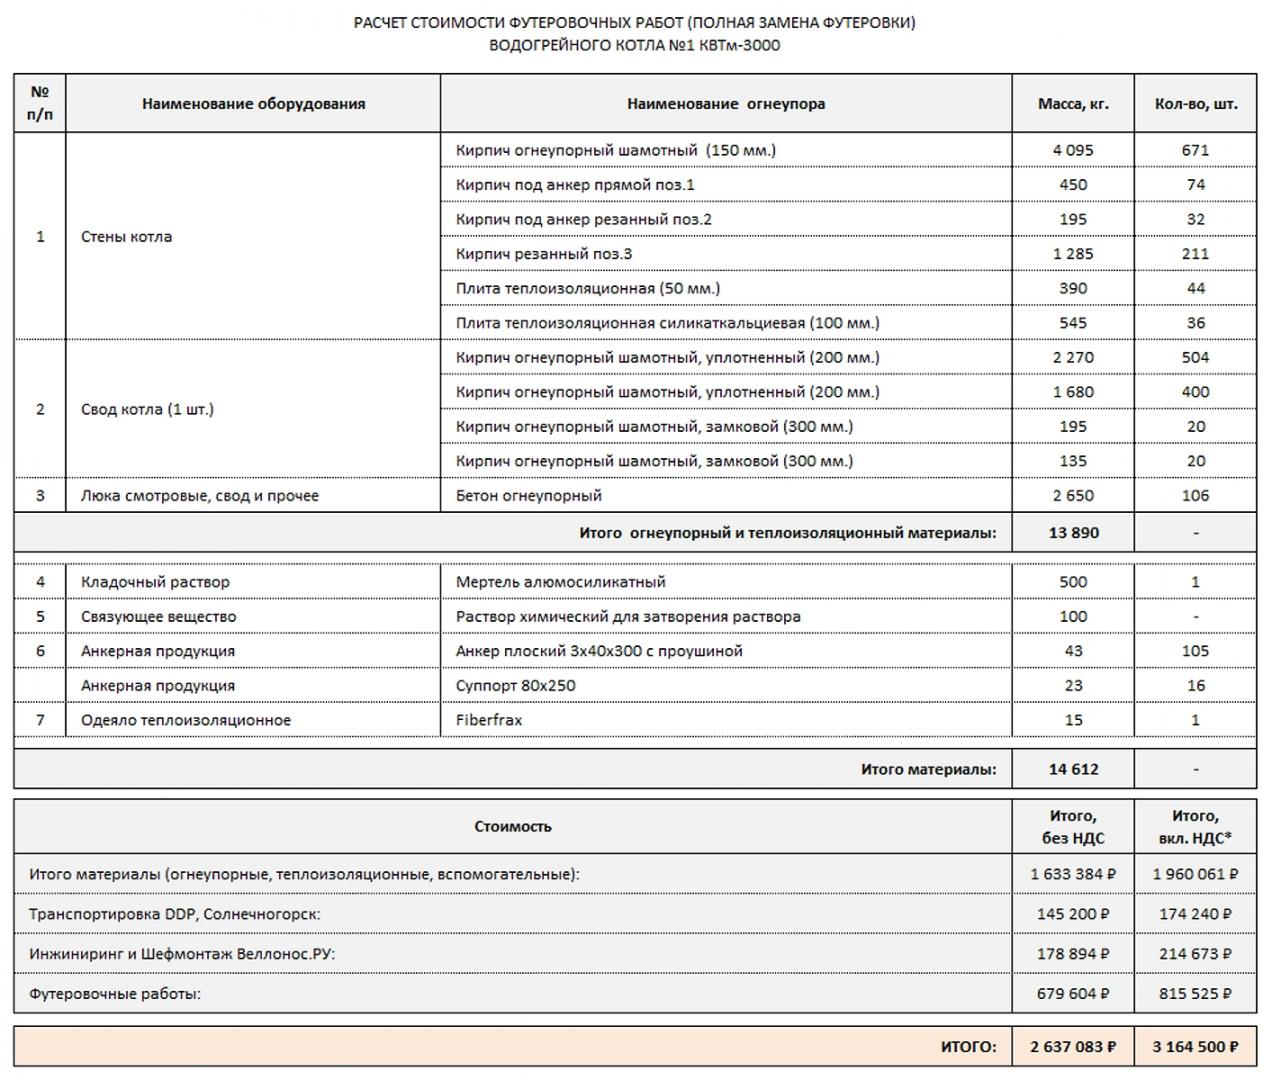The width and height of the screenshot is (1272, 1080).
Task: Select 'Инжиниринг и Шефмонтаж Веллонос.РУ:' label
Action: coord(181,954)
